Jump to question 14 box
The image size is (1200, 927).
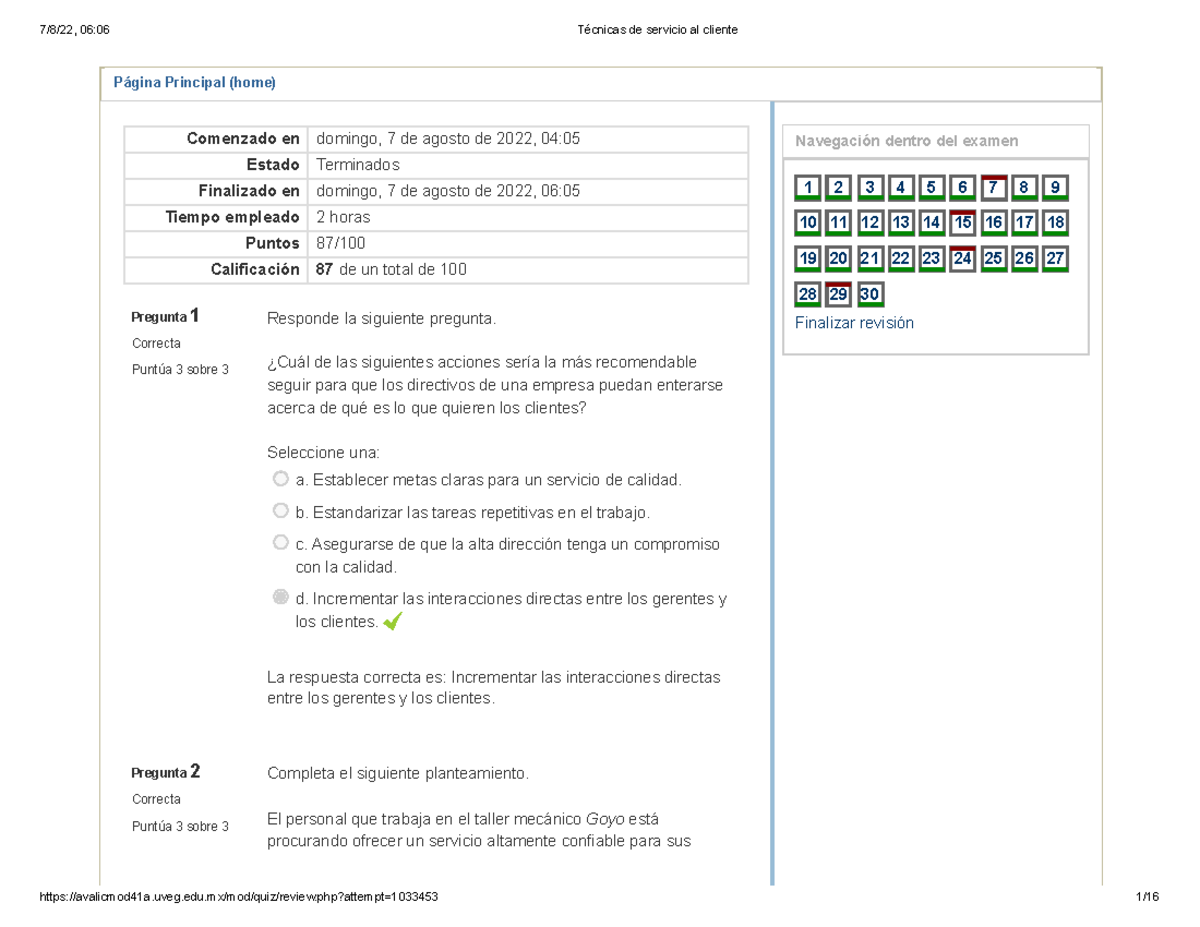(932, 223)
